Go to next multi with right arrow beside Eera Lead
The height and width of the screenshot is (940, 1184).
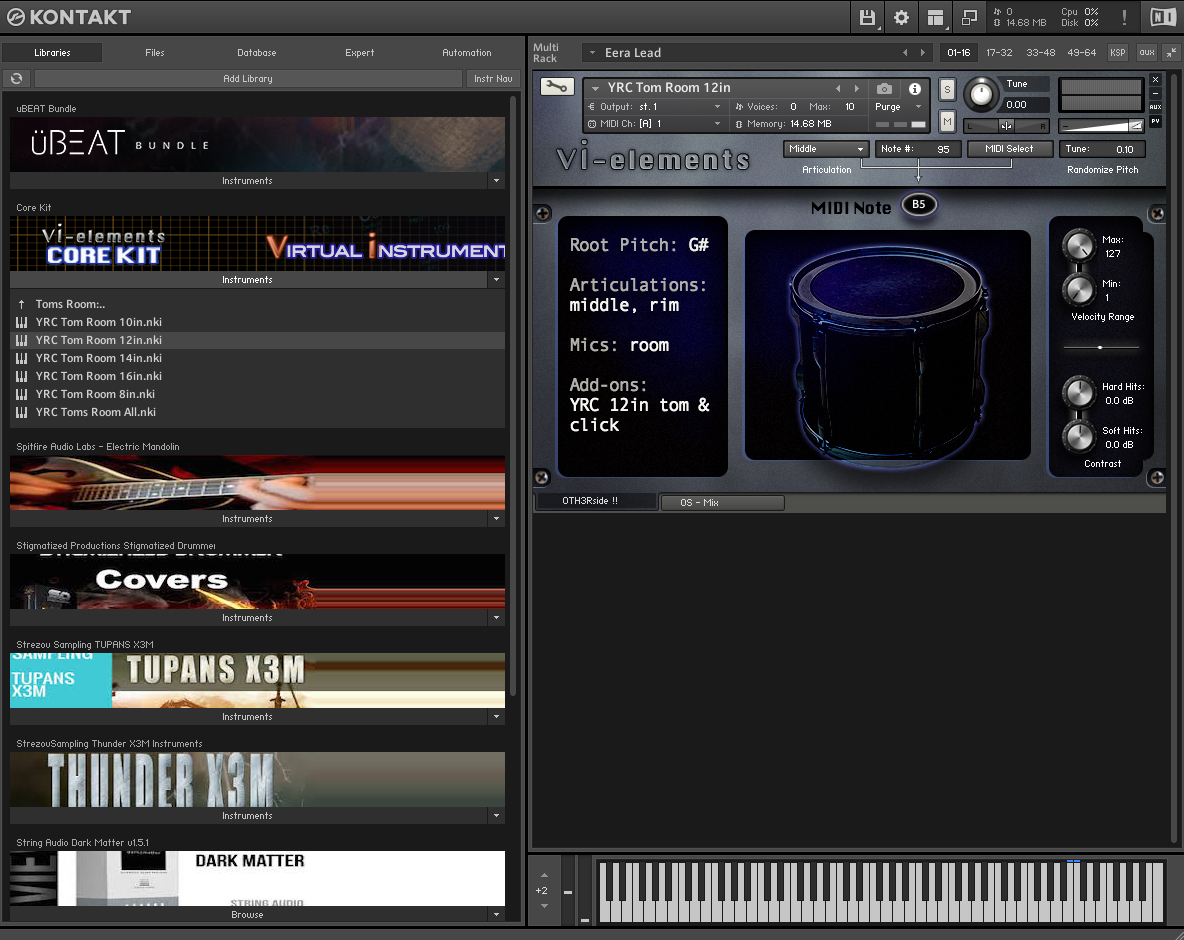(922, 53)
